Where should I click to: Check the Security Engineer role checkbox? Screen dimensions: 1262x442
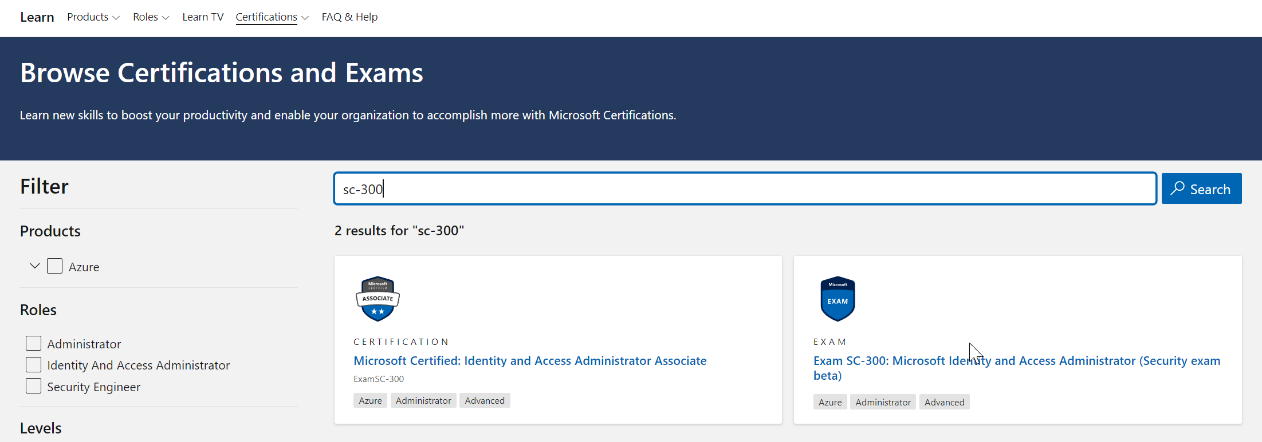34,387
